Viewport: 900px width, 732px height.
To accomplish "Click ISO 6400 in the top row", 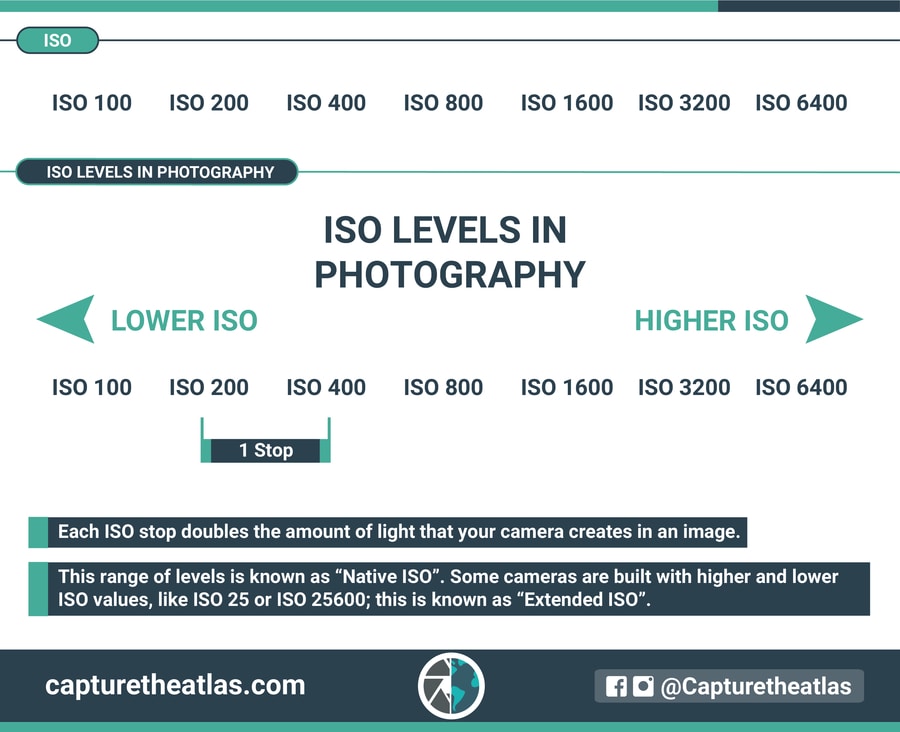I will click(x=801, y=103).
